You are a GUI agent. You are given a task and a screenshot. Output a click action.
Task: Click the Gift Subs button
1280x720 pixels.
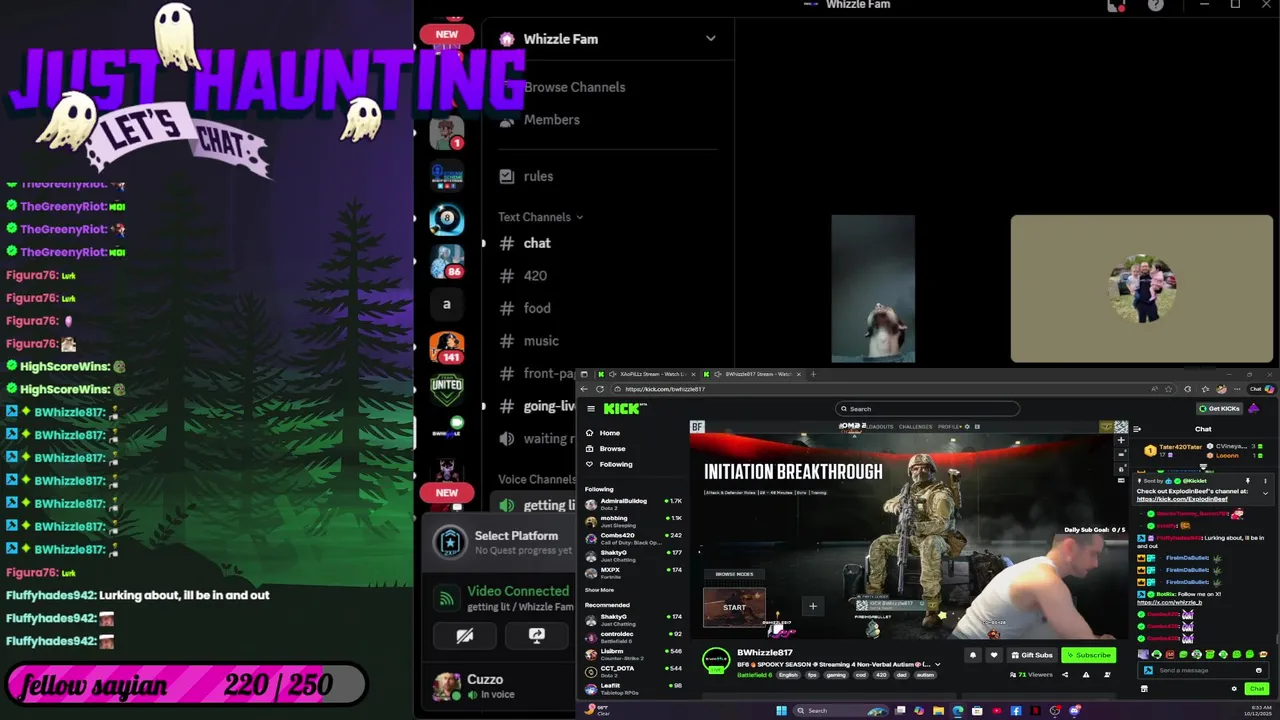[x=1031, y=655]
